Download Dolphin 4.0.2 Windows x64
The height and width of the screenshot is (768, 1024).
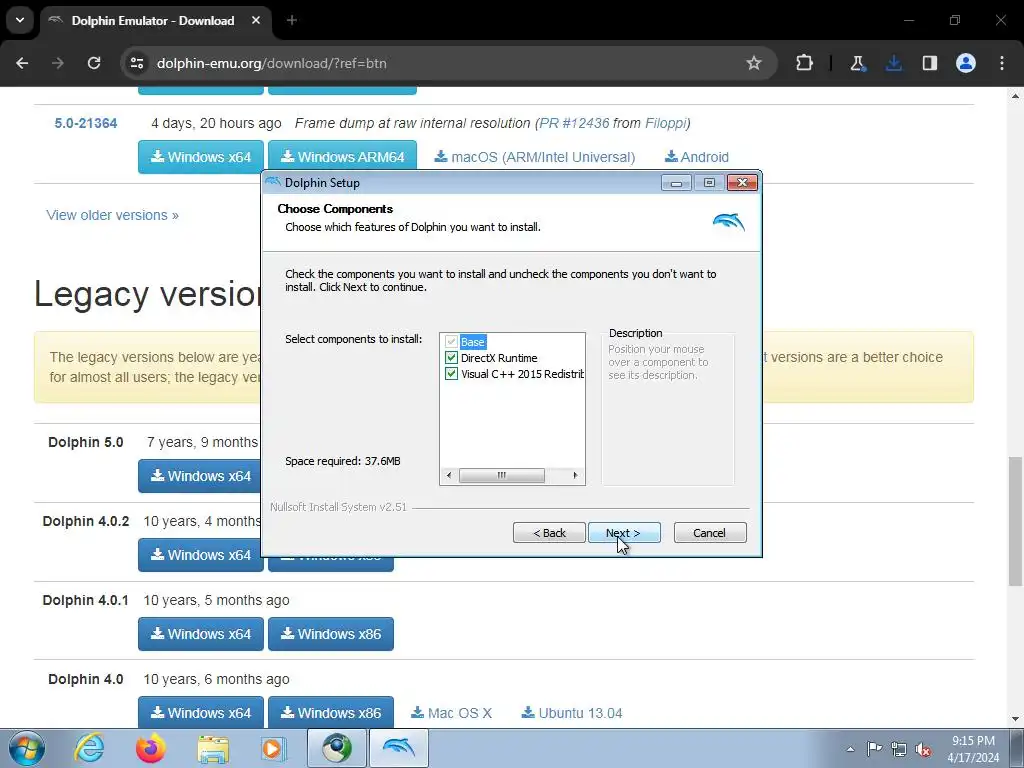tap(200, 555)
